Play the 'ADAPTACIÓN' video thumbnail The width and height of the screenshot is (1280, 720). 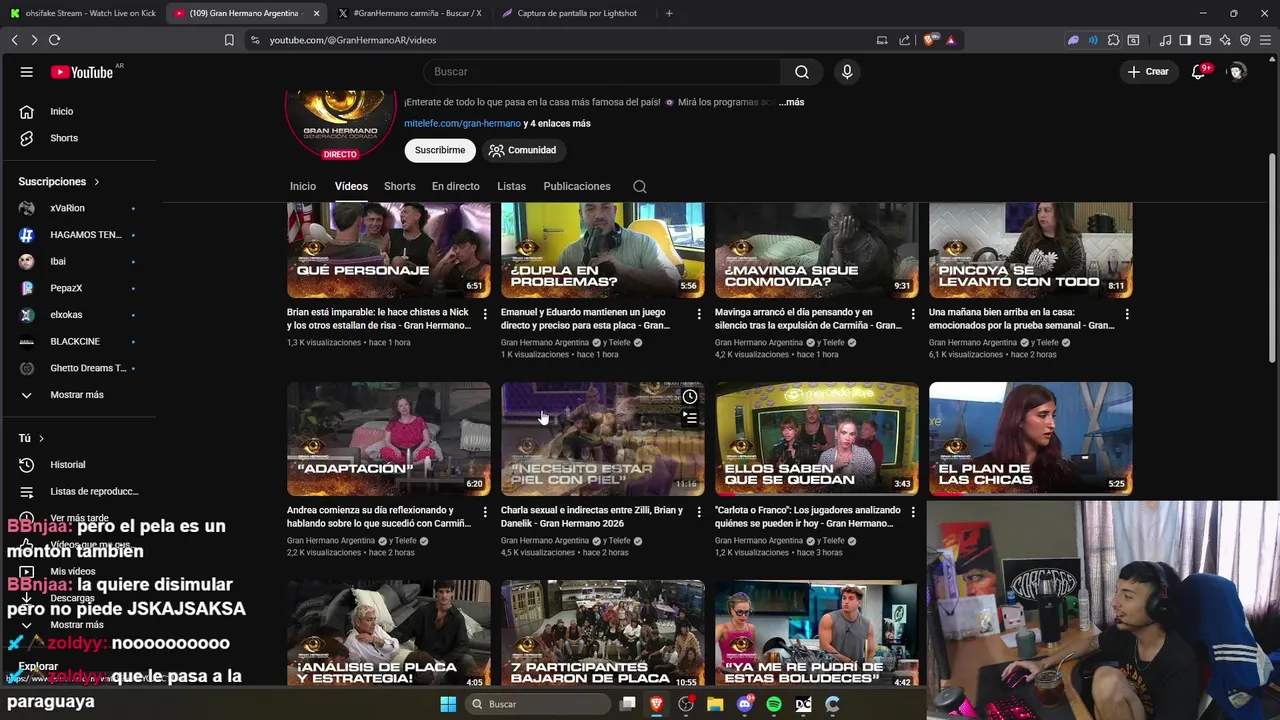pos(389,439)
